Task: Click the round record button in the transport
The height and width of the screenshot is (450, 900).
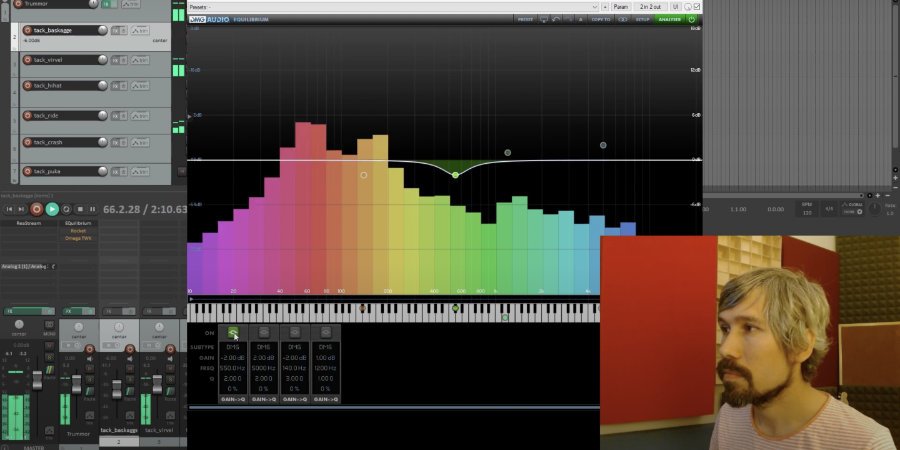Action: coord(36,210)
